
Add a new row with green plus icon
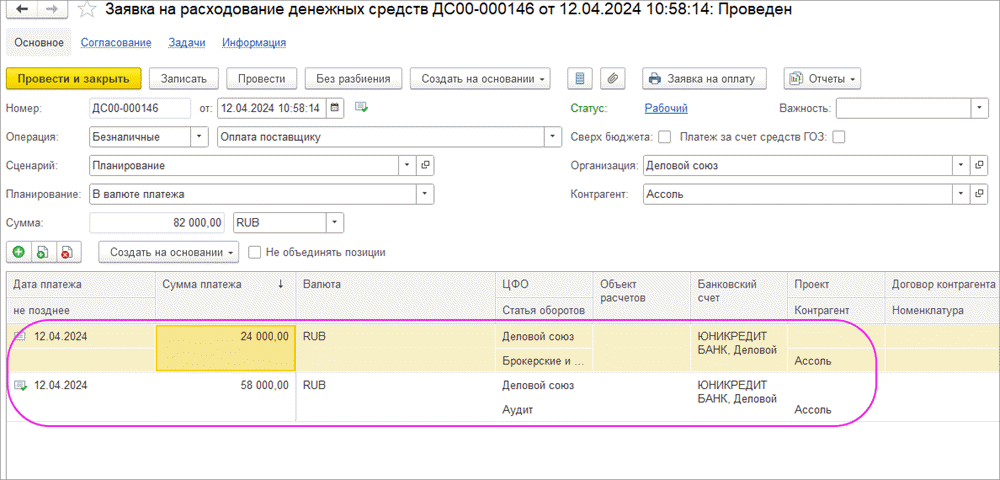click(x=19, y=252)
